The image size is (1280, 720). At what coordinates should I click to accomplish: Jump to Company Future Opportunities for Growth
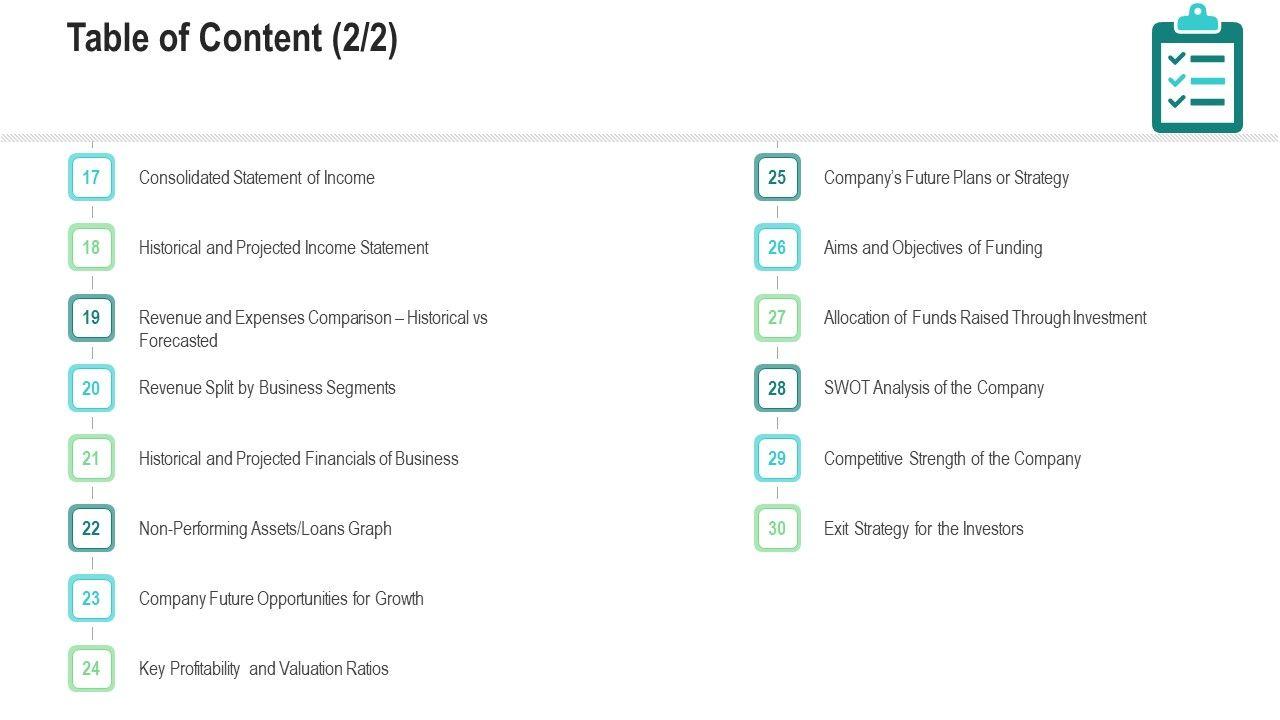[x=281, y=599]
